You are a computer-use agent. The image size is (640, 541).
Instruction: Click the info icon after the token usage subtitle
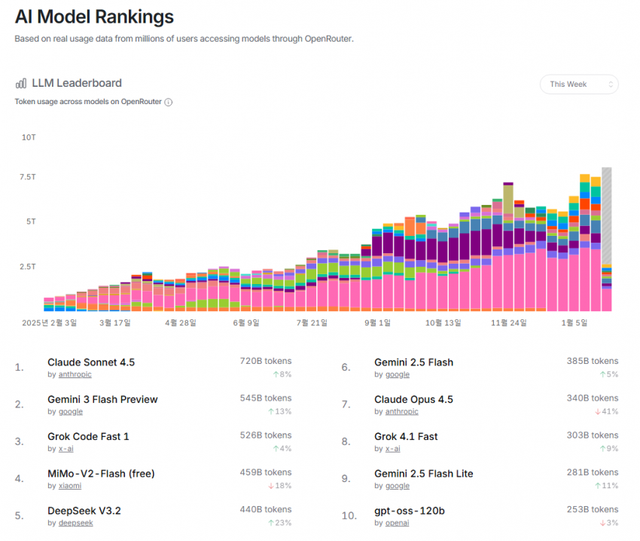click(x=168, y=102)
